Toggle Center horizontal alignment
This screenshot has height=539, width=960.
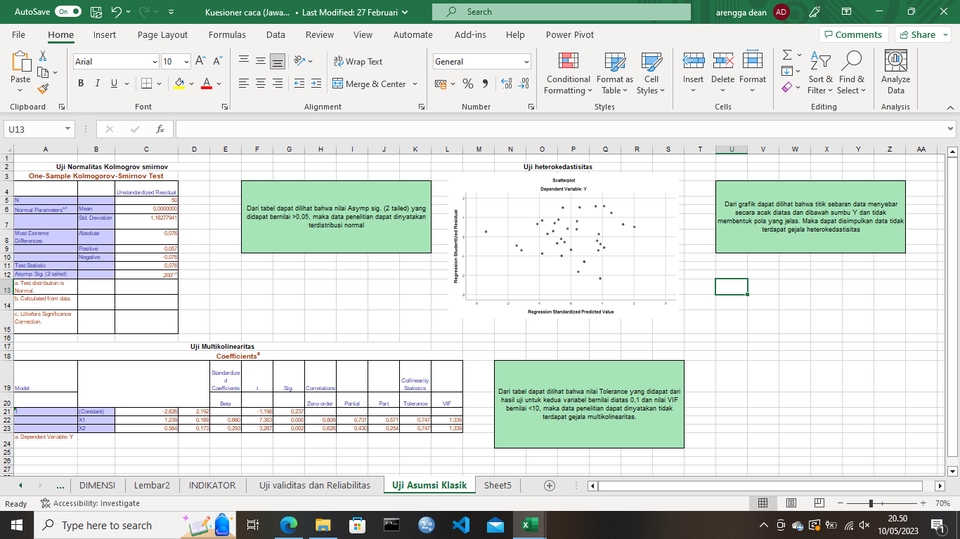260,83
